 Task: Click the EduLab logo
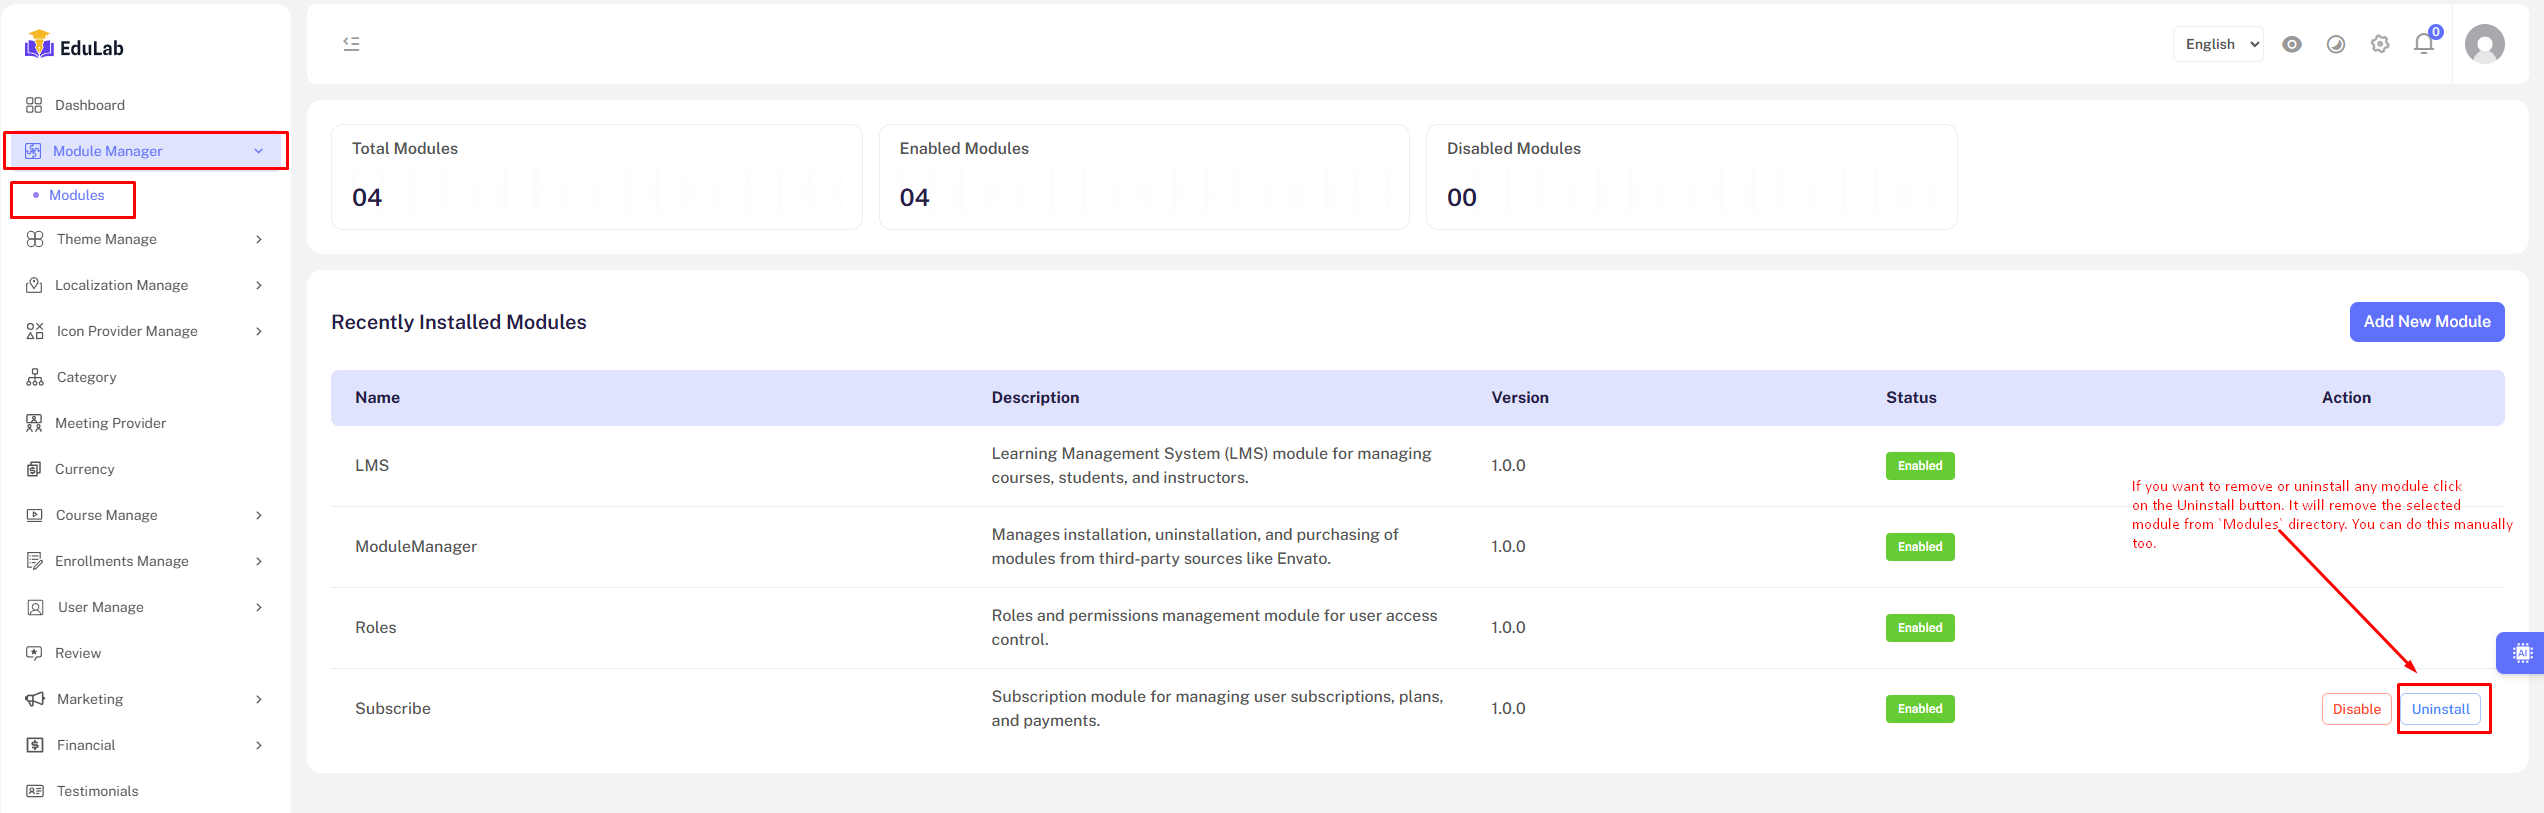[x=75, y=46]
